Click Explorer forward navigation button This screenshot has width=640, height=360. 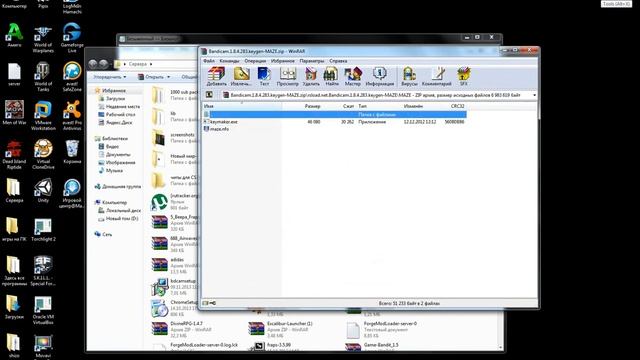tap(103, 64)
